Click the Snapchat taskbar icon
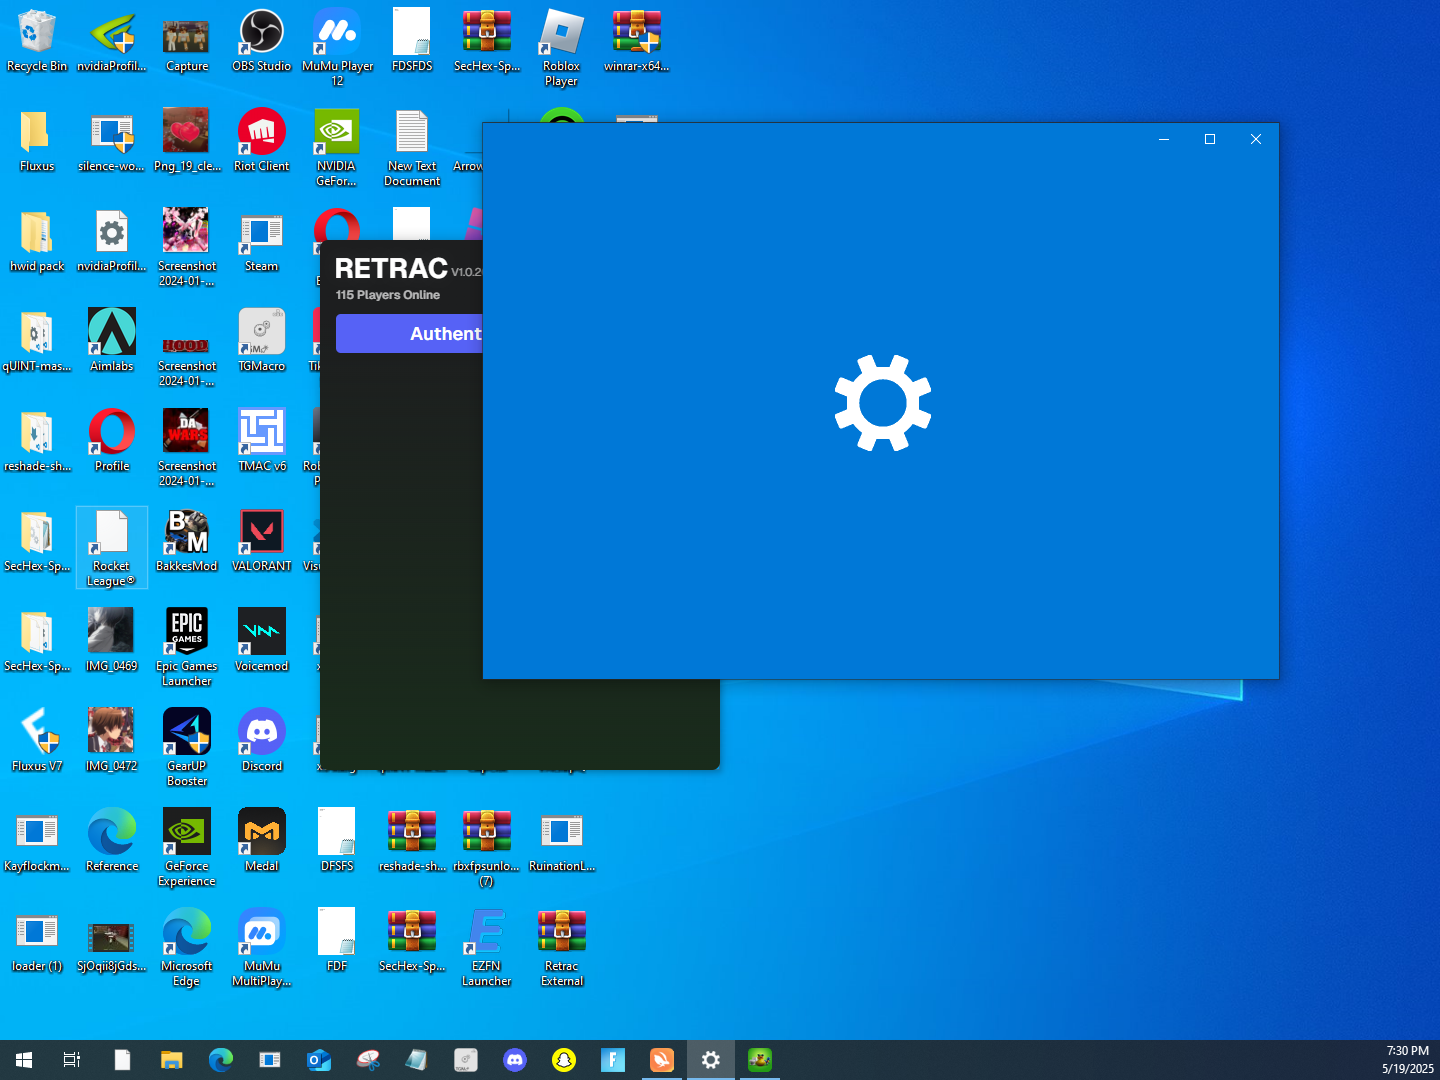Image resolution: width=1440 pixels, height=1080 pixels. [x=564, y=1060]
